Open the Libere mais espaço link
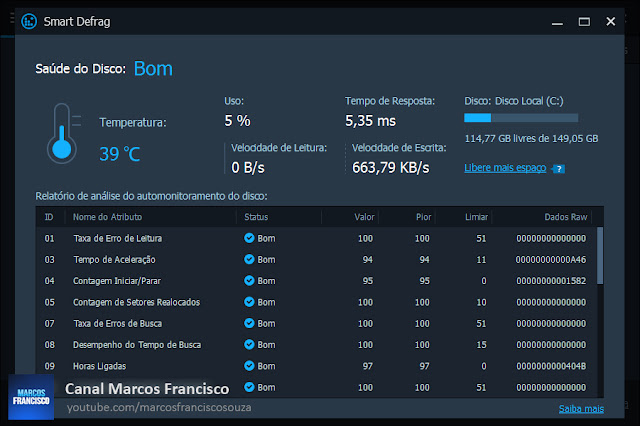Viewport: 640px width, 426px height. pyautogui.click(x=505, y=168)
